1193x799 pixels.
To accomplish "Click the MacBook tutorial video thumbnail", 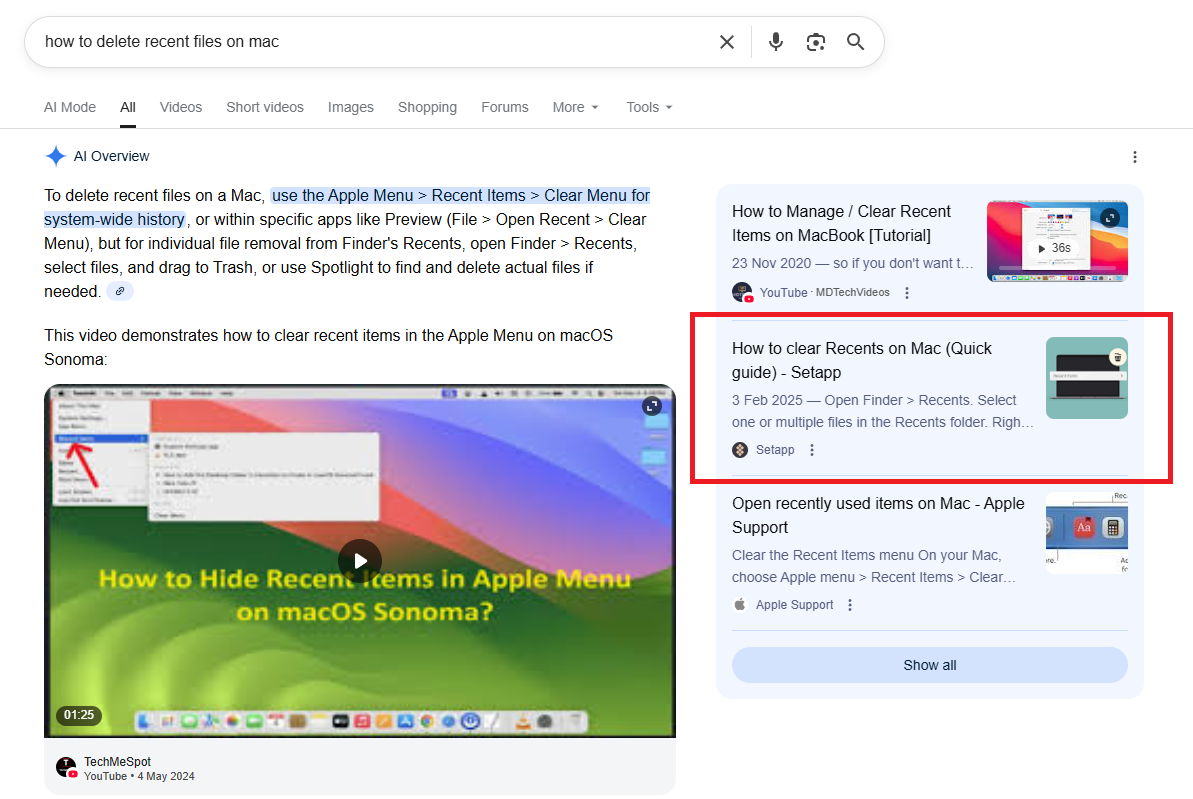I will click(x=1056, y=241).
